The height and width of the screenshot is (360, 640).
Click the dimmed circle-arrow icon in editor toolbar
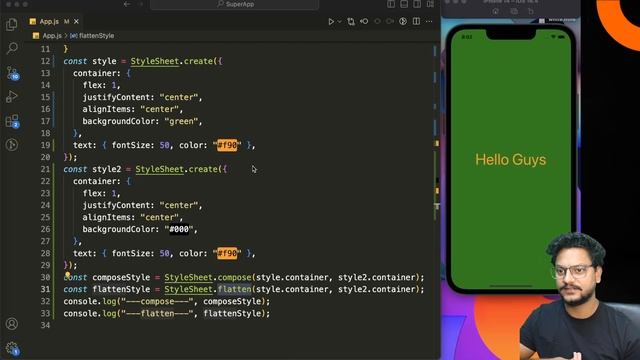tap(390, 21)
